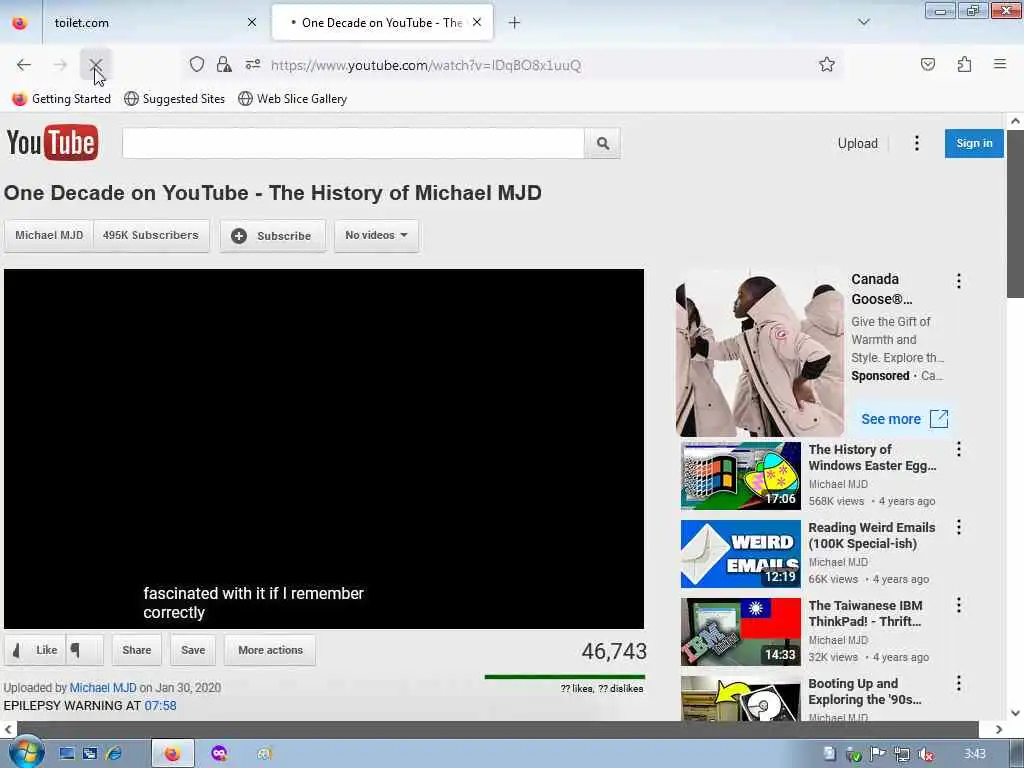
Task: Click the browser back arrow
Action: pos(24,65)
